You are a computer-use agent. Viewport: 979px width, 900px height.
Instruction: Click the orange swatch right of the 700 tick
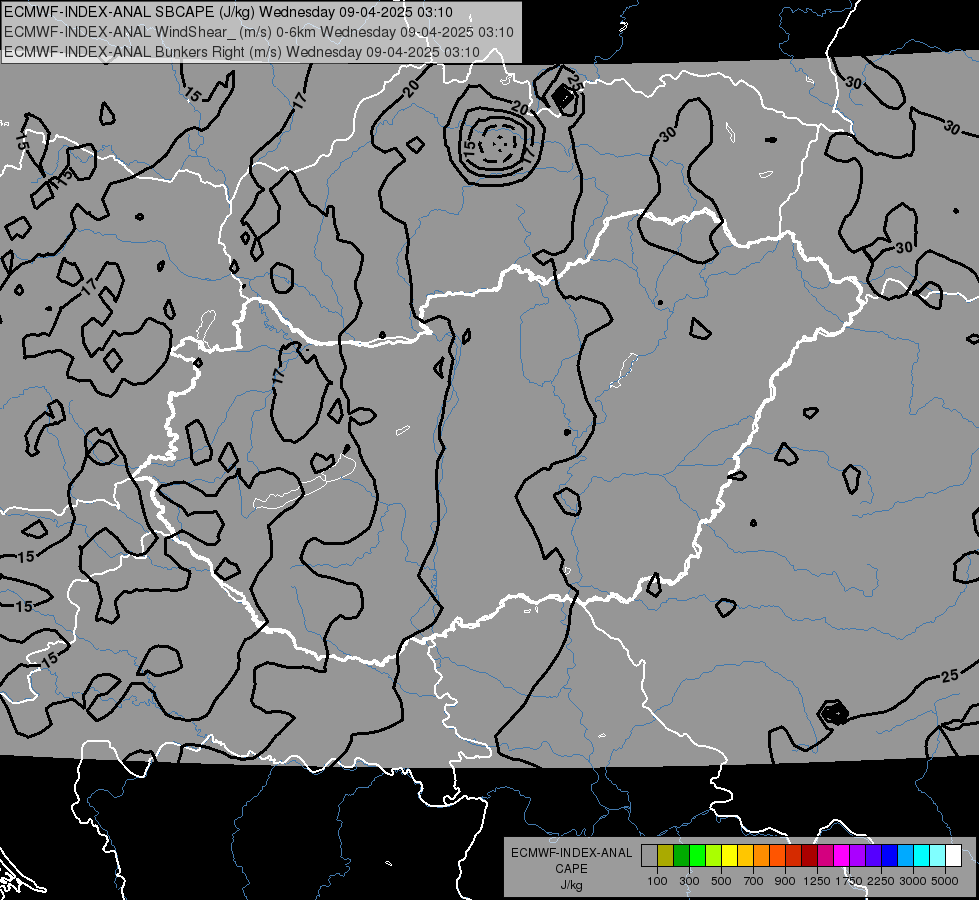761,856
